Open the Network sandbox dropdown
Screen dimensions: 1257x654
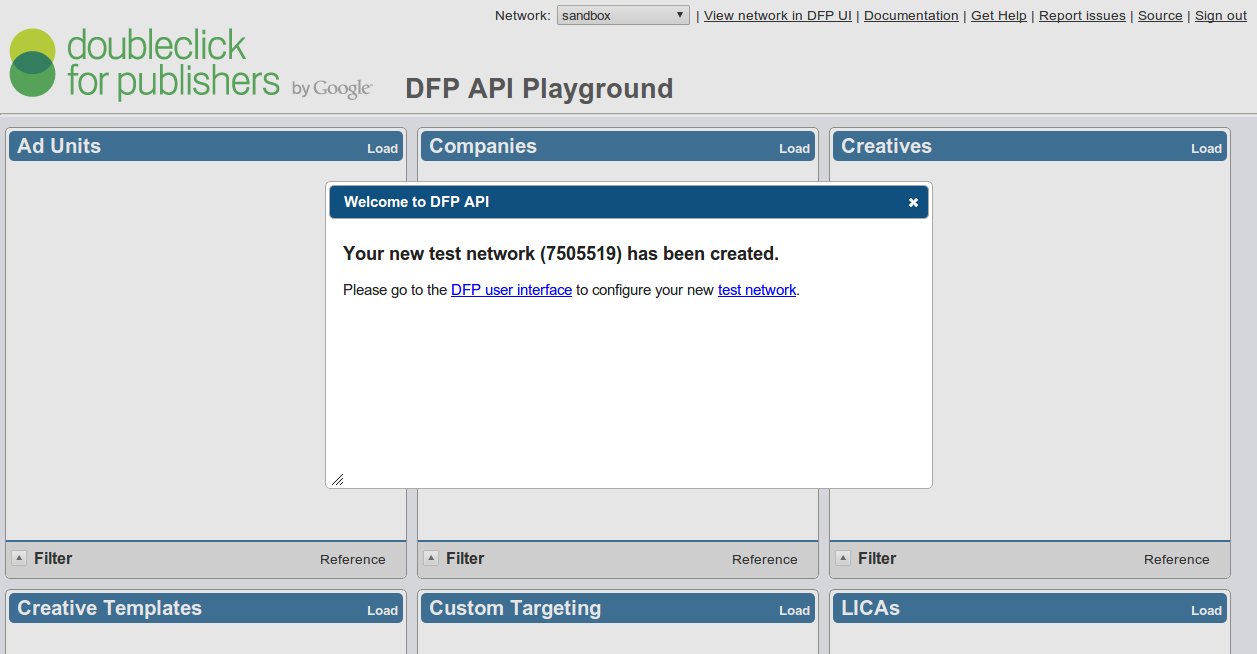coord(623,15)
